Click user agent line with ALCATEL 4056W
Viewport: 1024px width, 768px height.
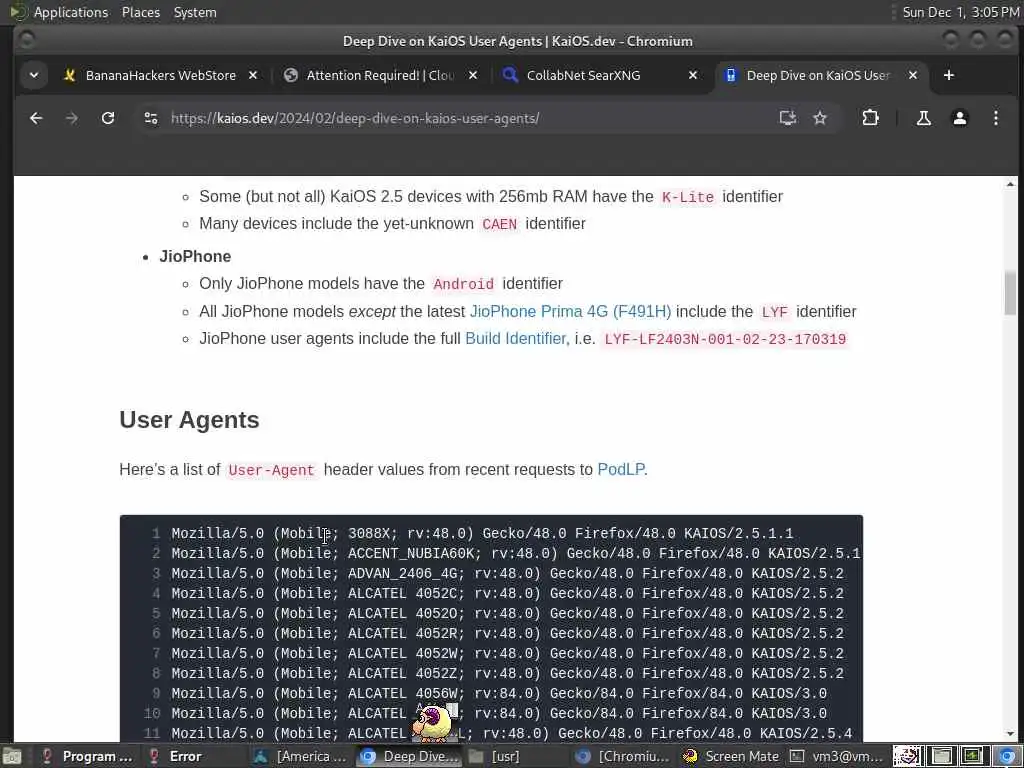499,694
